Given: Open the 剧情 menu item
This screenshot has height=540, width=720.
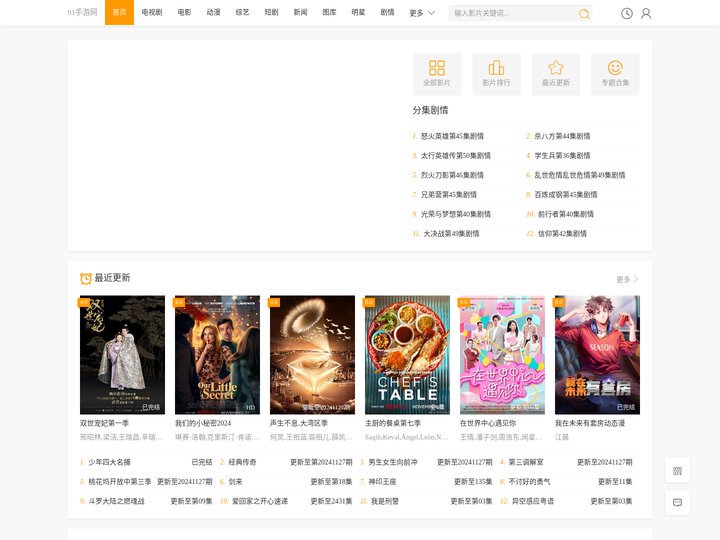Looking at the screenshot, I should point(387,12).
